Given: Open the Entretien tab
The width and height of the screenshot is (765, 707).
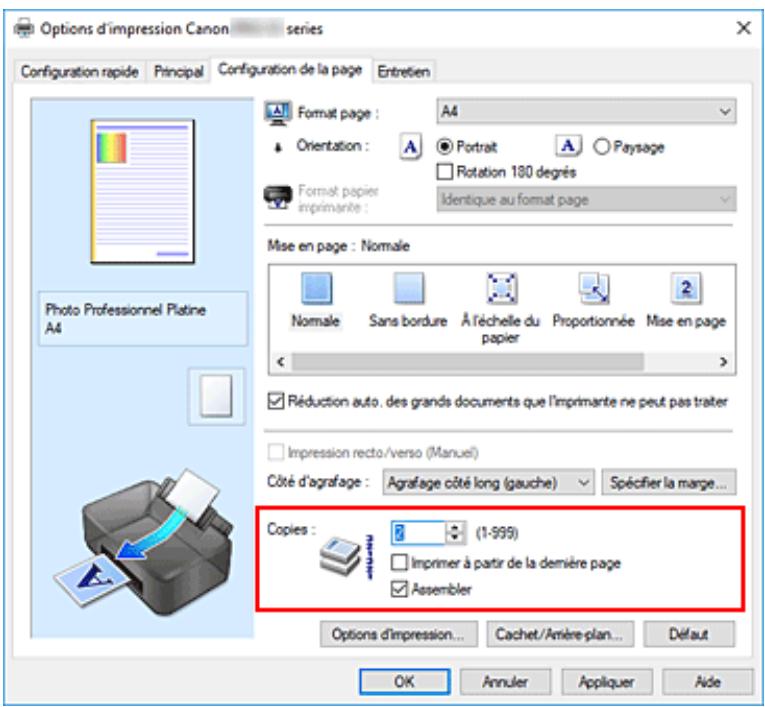Looking at the screenshot, I should tap(404, 72).
